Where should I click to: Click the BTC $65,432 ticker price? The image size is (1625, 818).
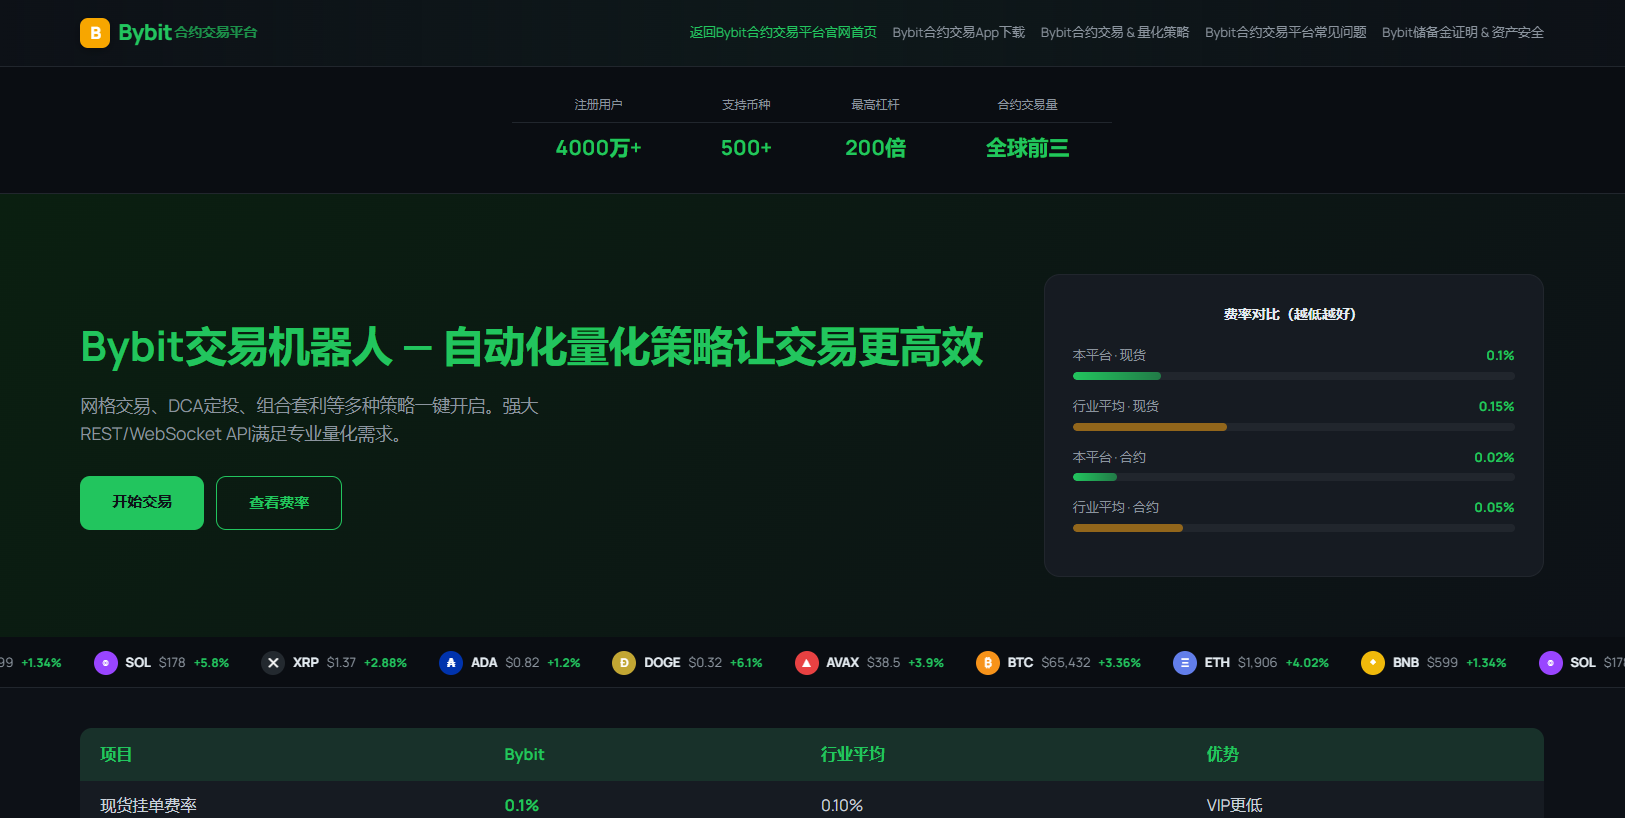pos(1066,663)
